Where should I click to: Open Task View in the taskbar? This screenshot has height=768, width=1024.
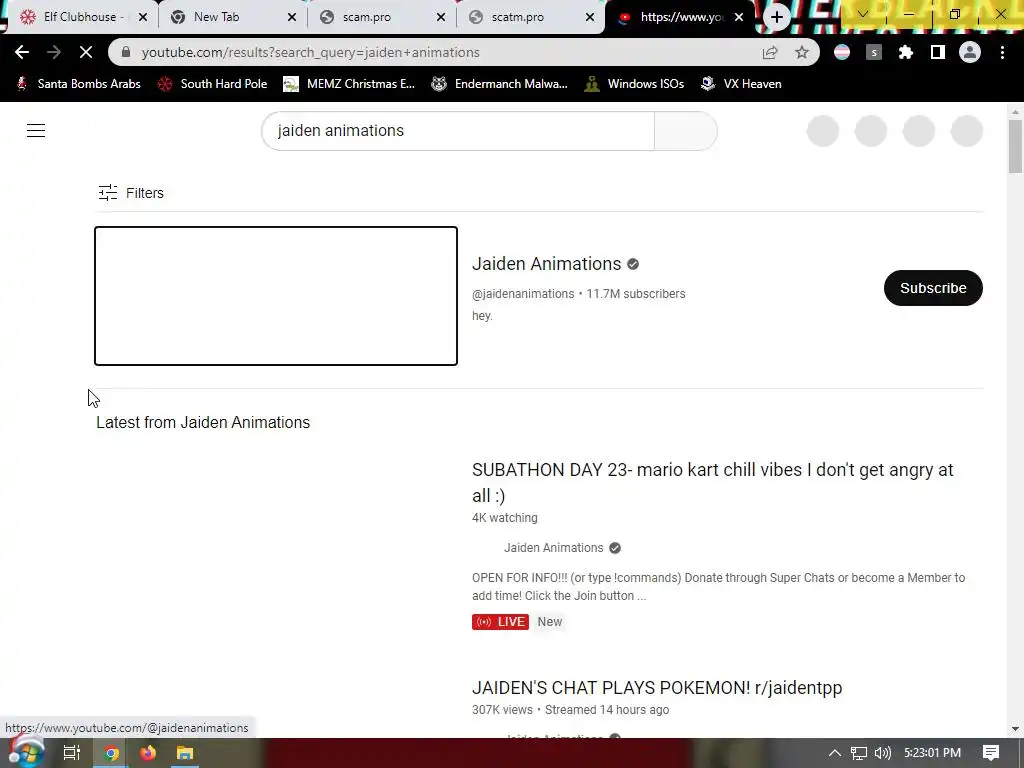point(72,753)
